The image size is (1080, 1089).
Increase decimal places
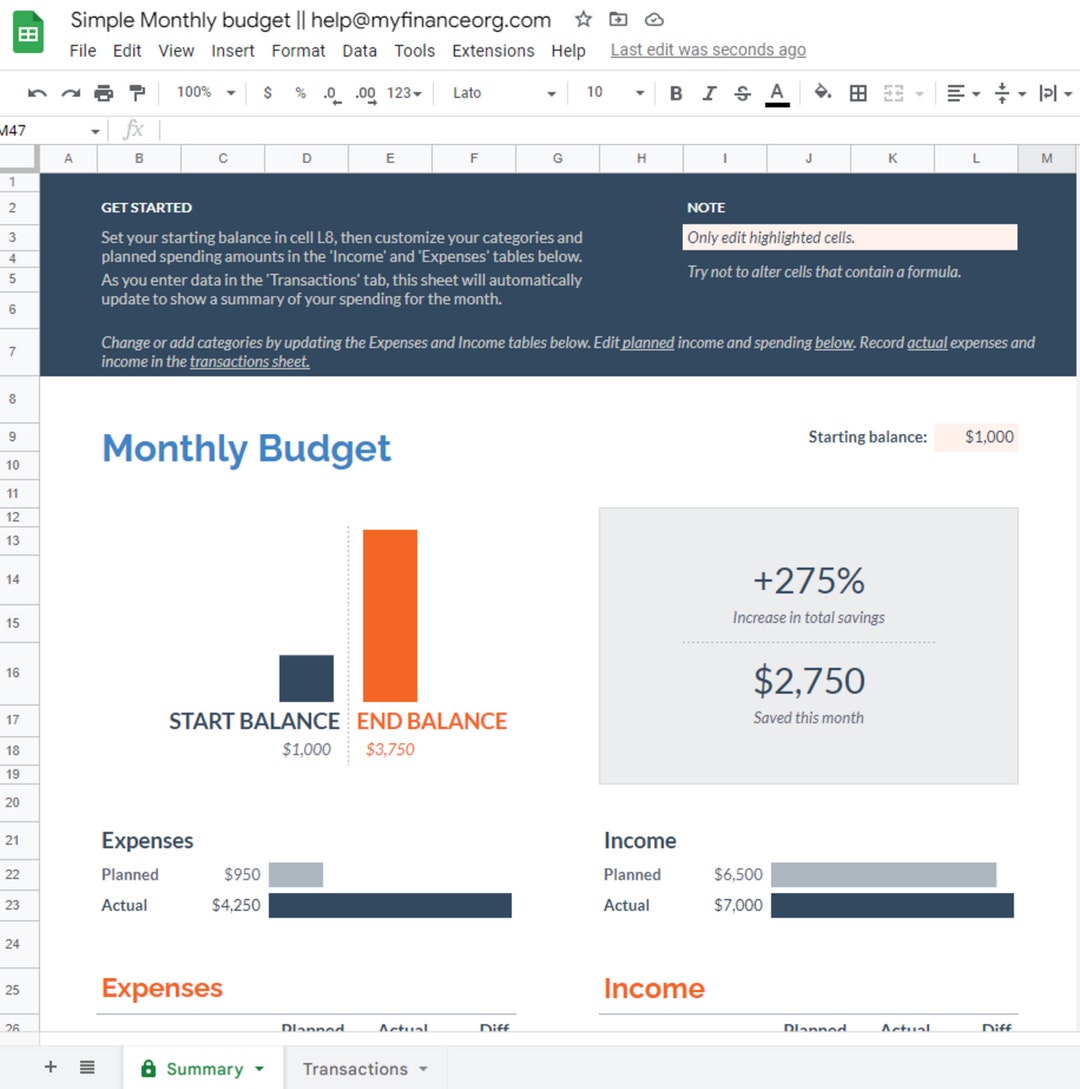click(365, 93)
